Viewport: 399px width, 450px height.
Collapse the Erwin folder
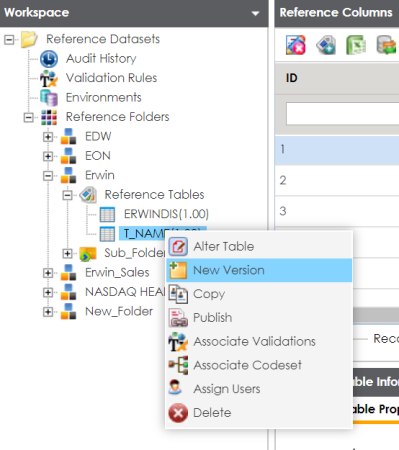[48, 176]
